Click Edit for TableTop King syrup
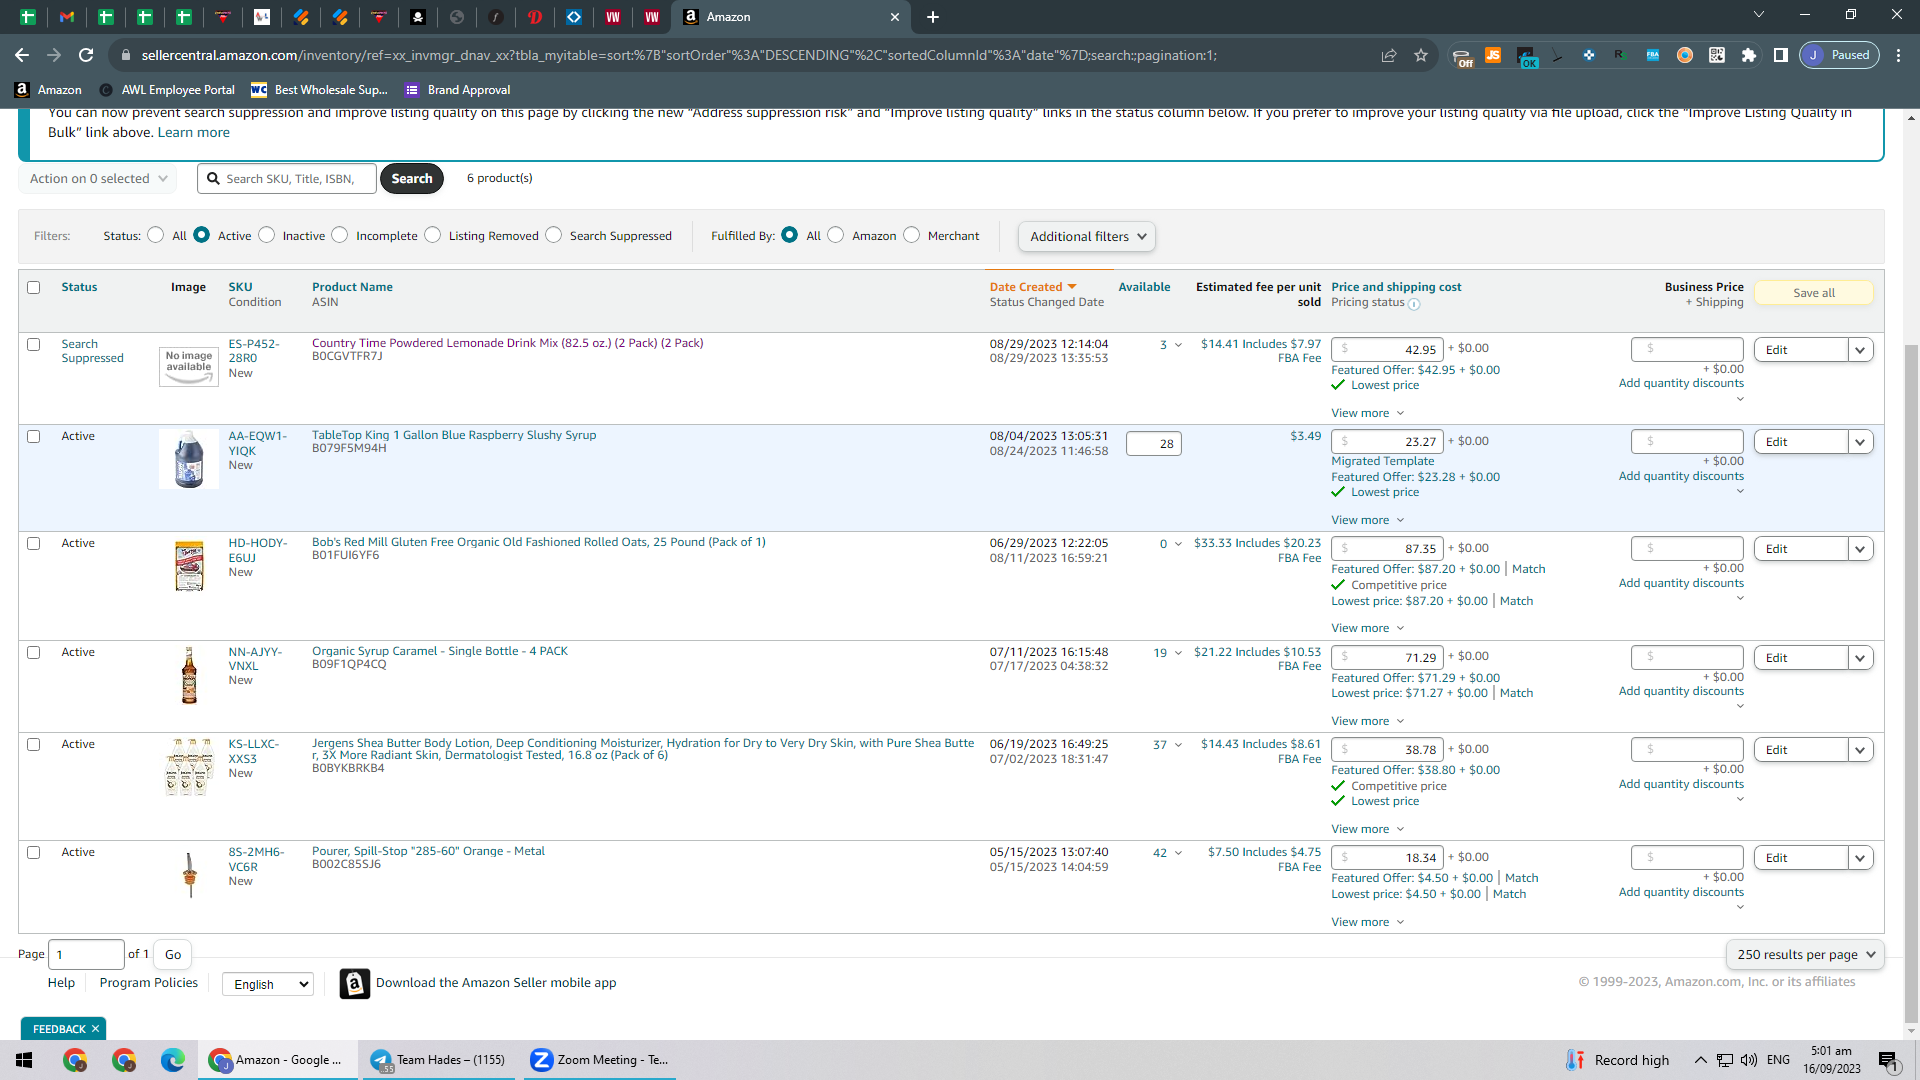This screenshot has width=1920, height=1080. coord(1800,442)
